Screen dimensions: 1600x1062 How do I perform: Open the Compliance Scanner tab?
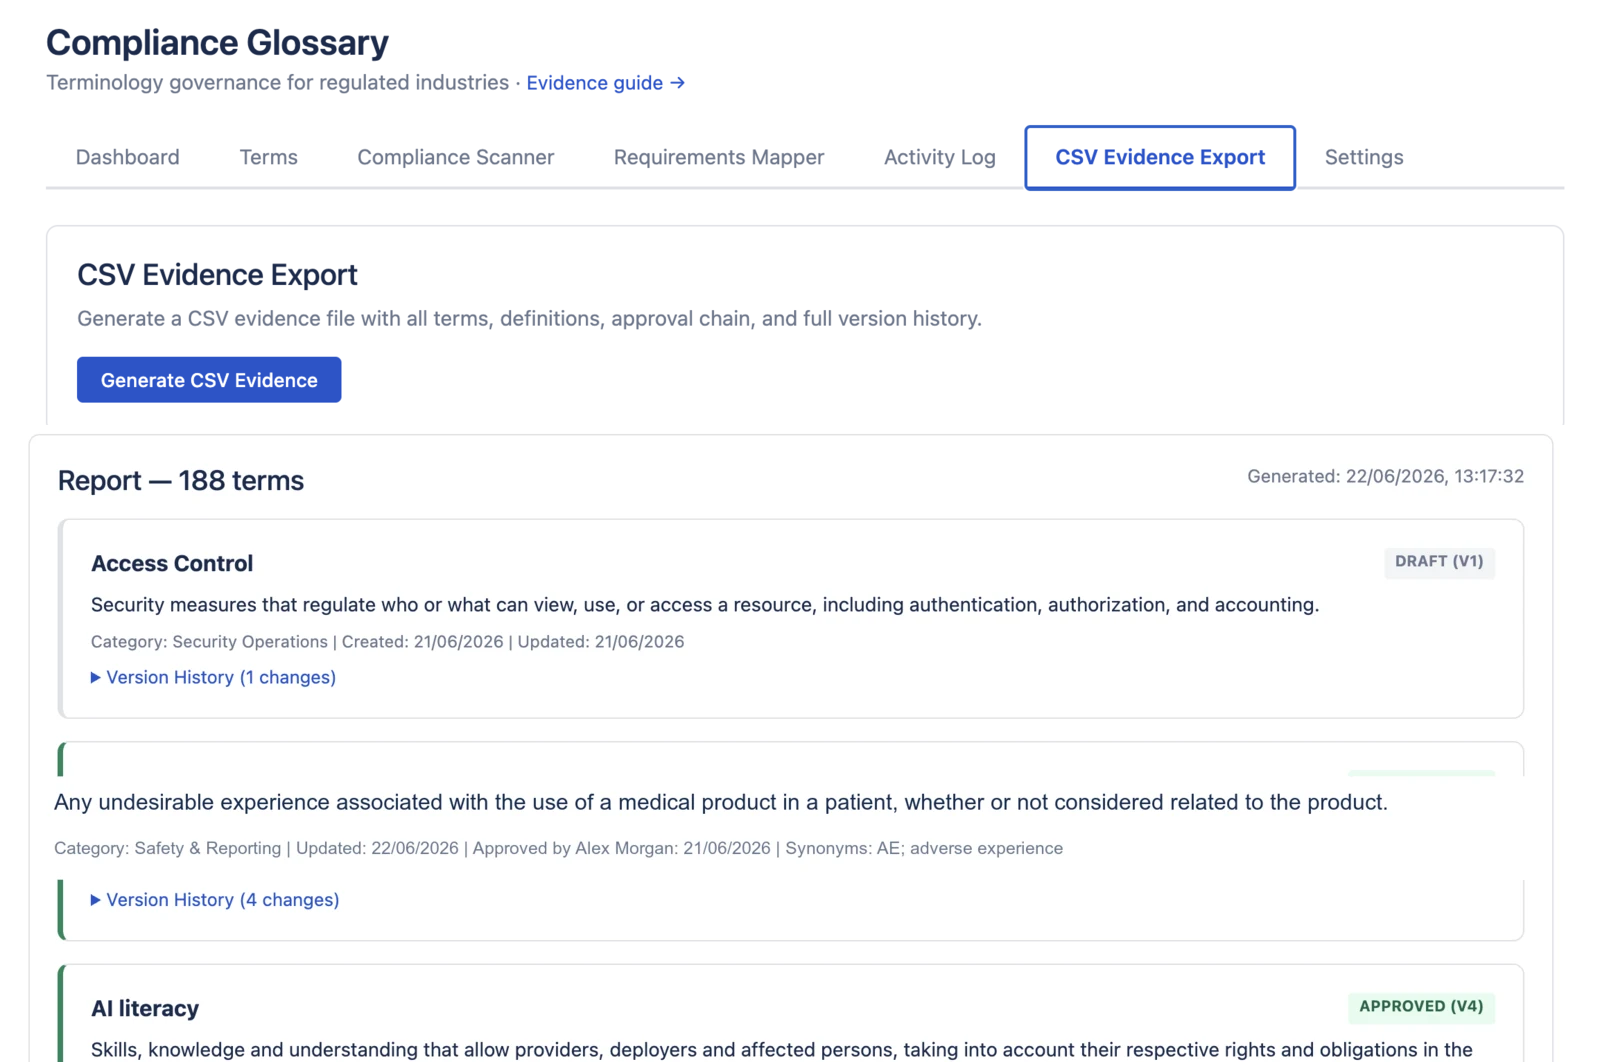pyautogui.click(x=455, y=157)
